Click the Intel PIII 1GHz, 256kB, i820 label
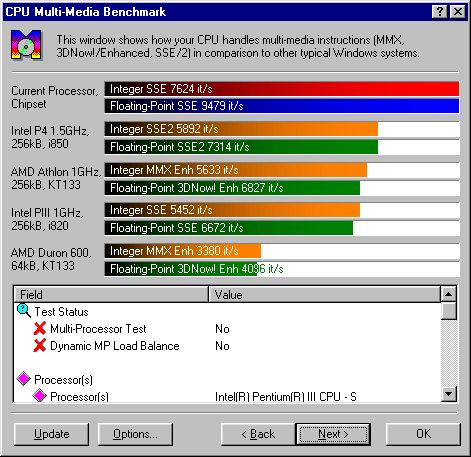The image size is (471, 457). pyautogui.click(x=47, y=219)
